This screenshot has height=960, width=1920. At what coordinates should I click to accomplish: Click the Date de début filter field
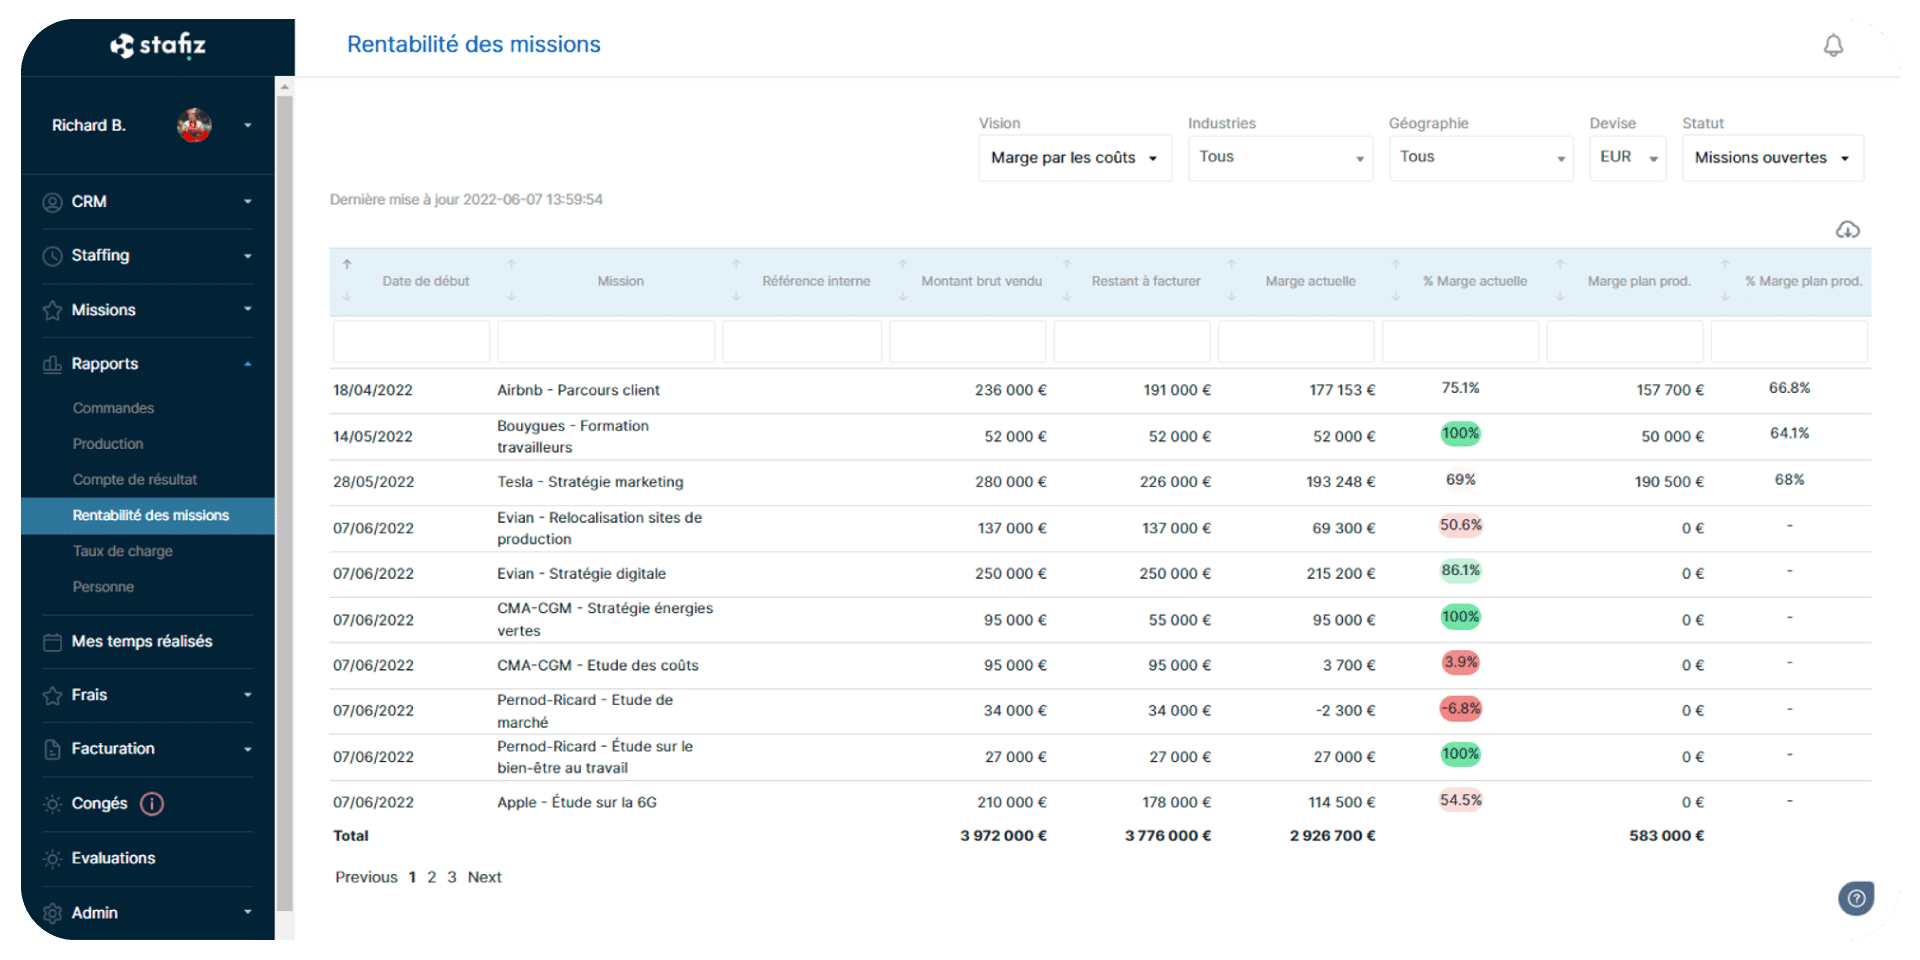click(411, 342)
